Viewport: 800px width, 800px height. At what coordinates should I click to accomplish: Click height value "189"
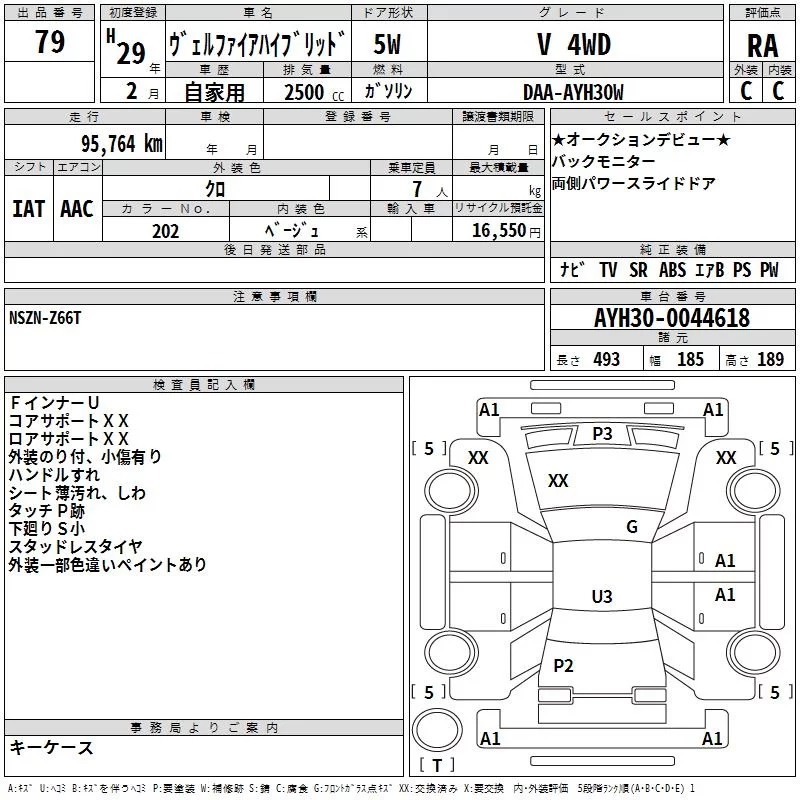tap(770, 359)
